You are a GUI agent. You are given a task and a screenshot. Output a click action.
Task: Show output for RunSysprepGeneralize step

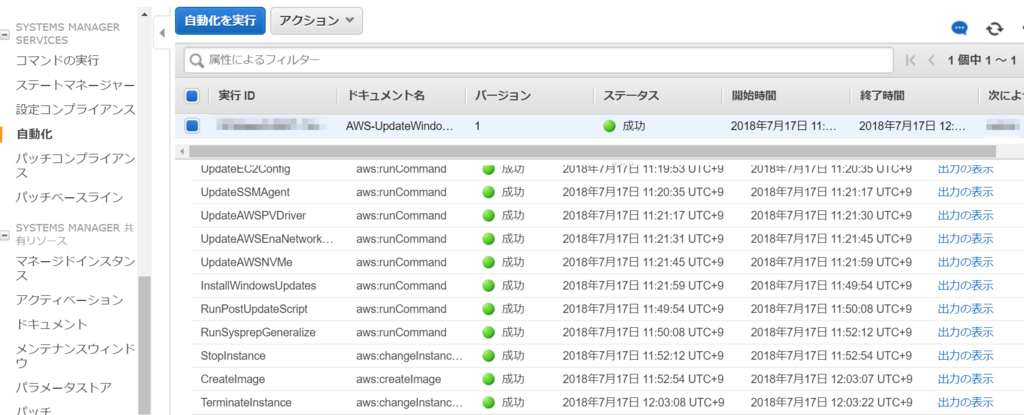(965, 333)
